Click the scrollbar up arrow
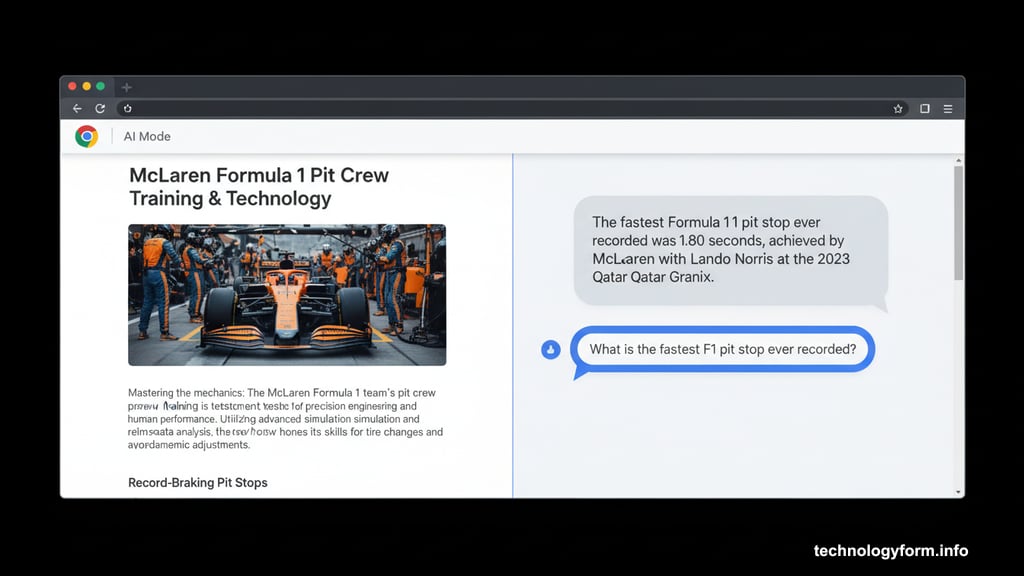The width and height of the screenshot is (1024, 576). coord(958,160)
